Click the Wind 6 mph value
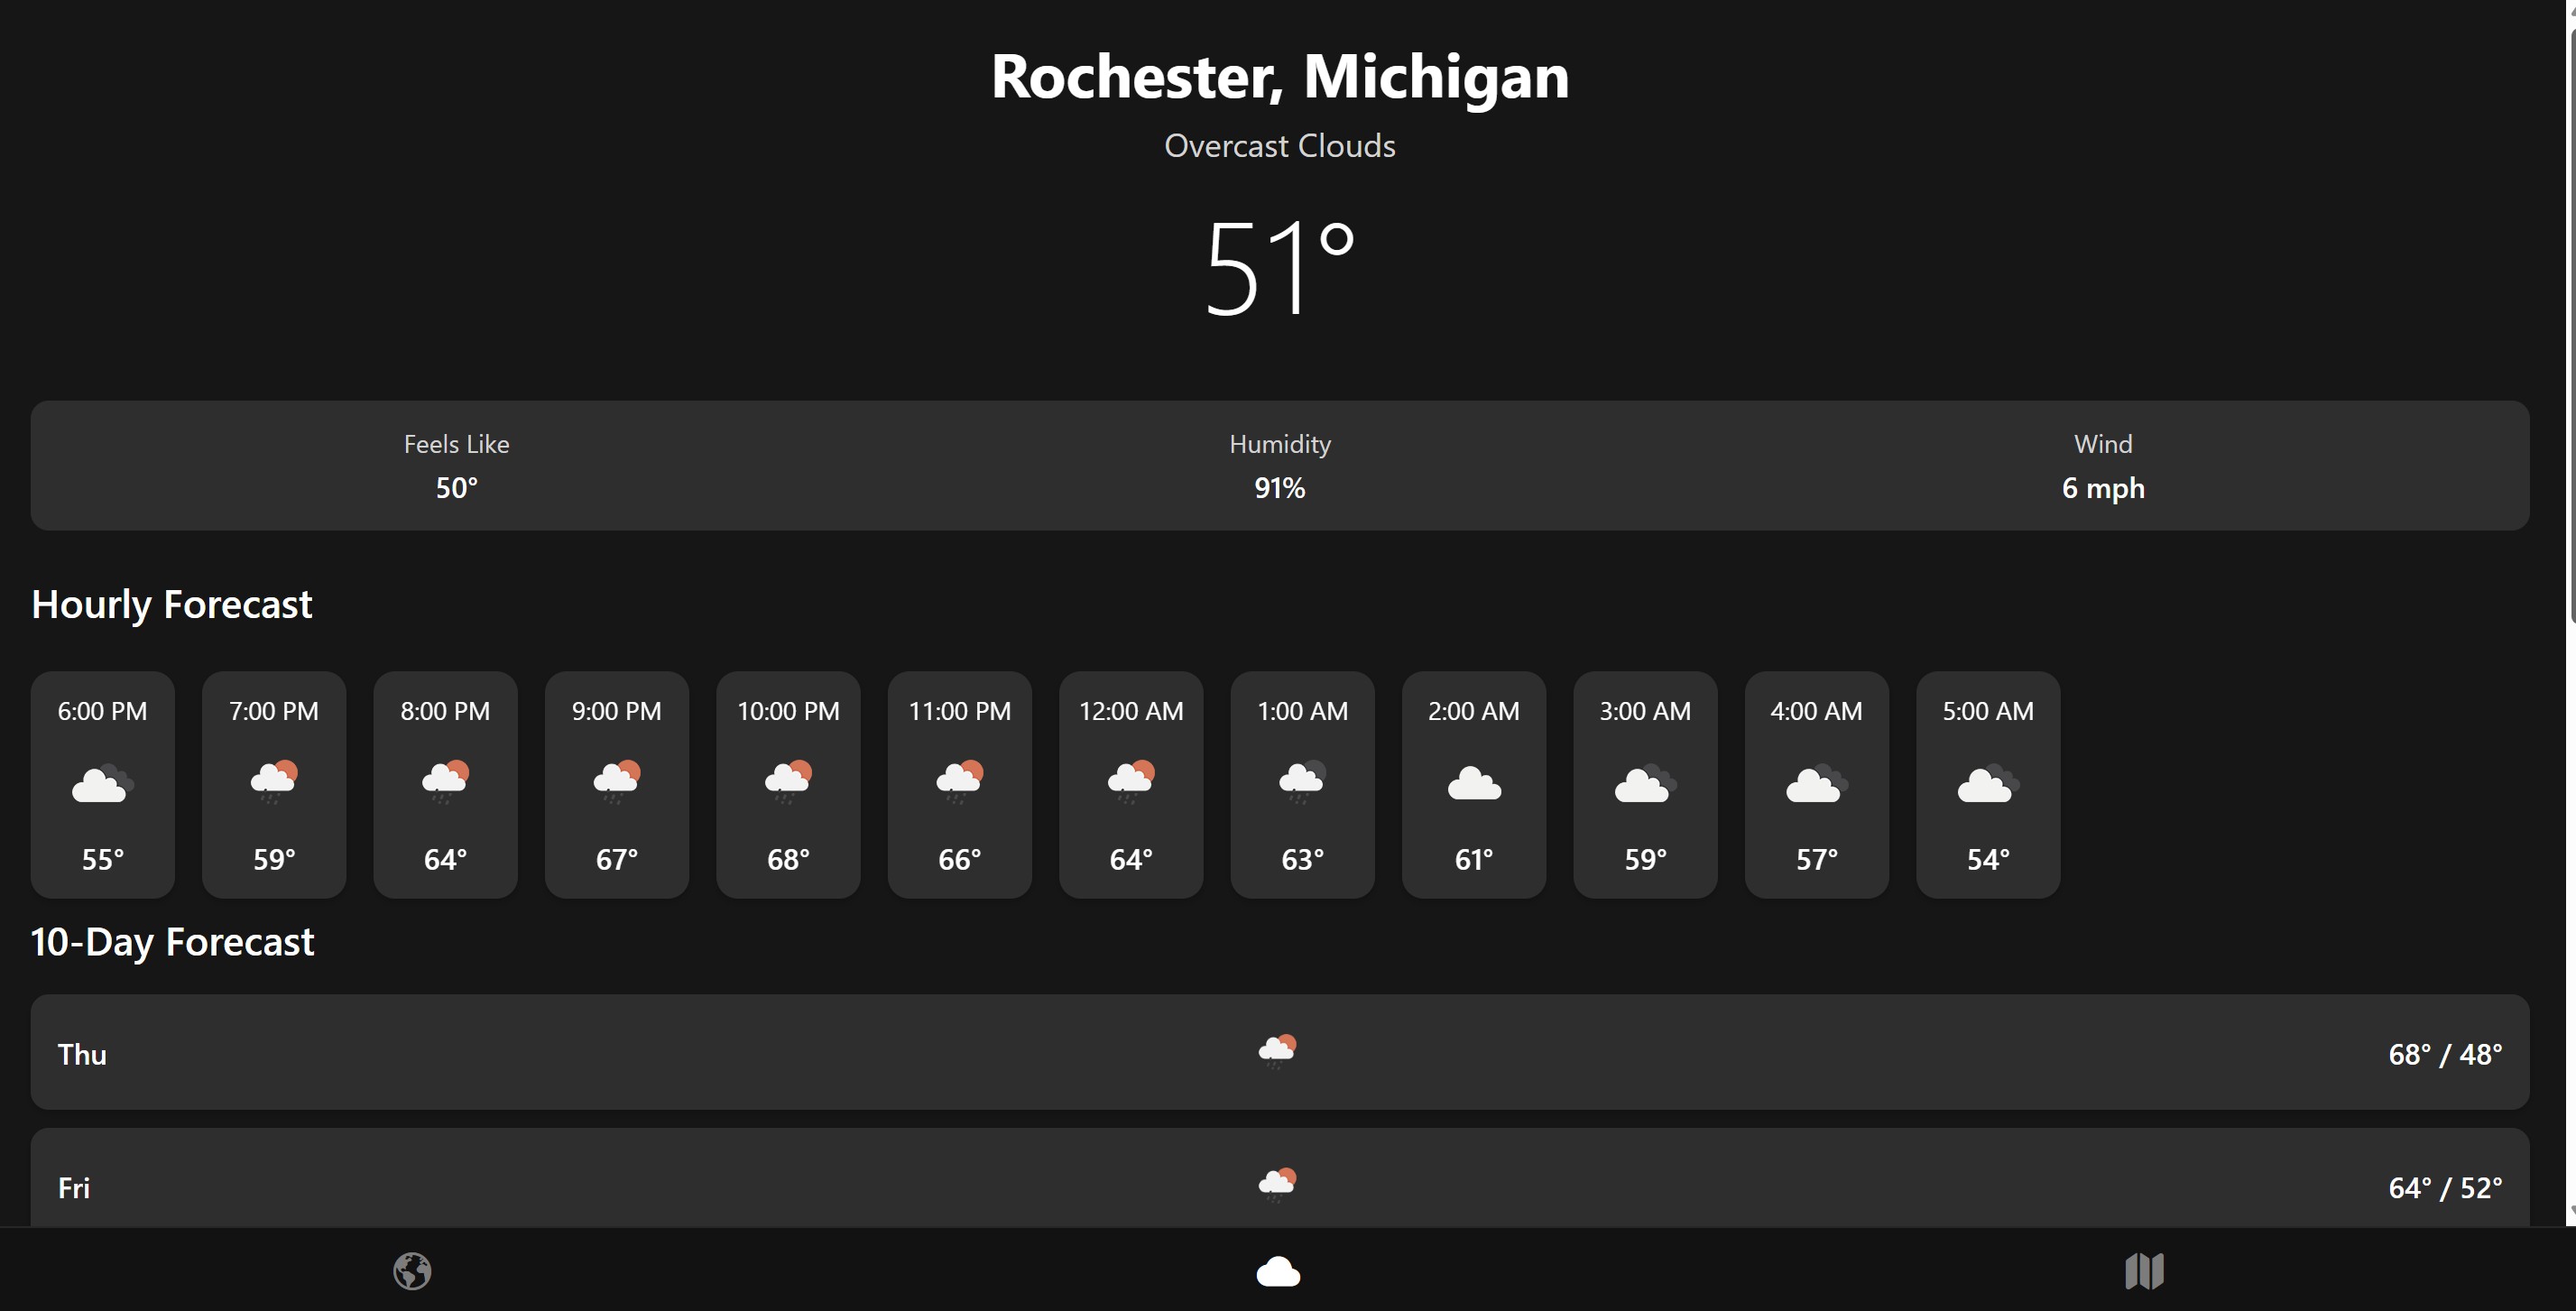2576x1311 pixels. tap(2103, 488)
